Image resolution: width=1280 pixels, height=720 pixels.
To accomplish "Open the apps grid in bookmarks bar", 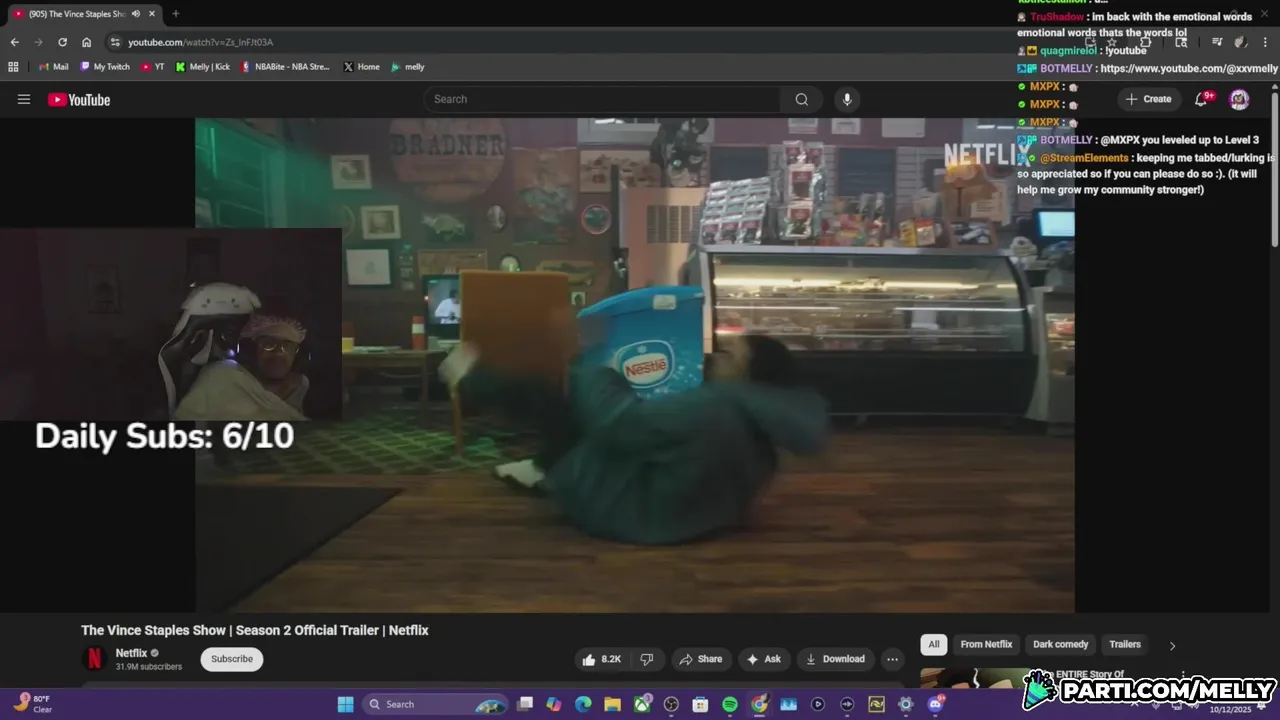I will point(13,67).
